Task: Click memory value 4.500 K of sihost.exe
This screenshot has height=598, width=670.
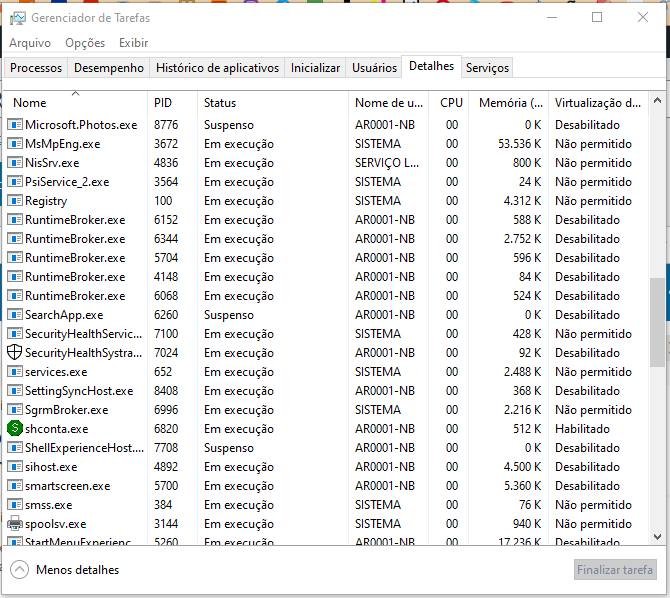Action: point(522,467)
